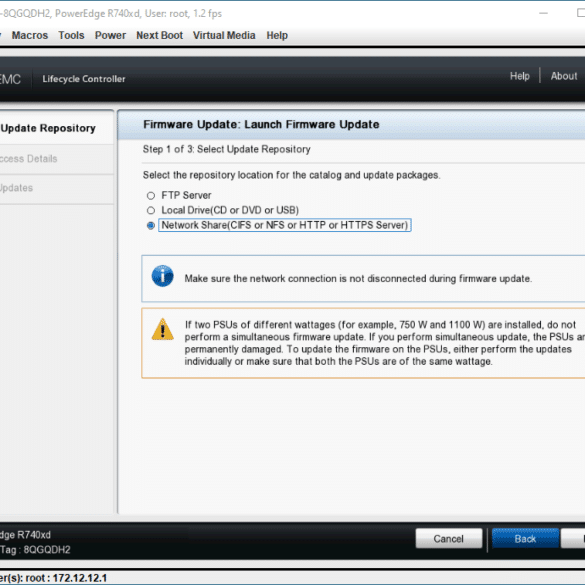Click the Back button
The height and width of the screenshot is (585, 585).
(525, 539)
